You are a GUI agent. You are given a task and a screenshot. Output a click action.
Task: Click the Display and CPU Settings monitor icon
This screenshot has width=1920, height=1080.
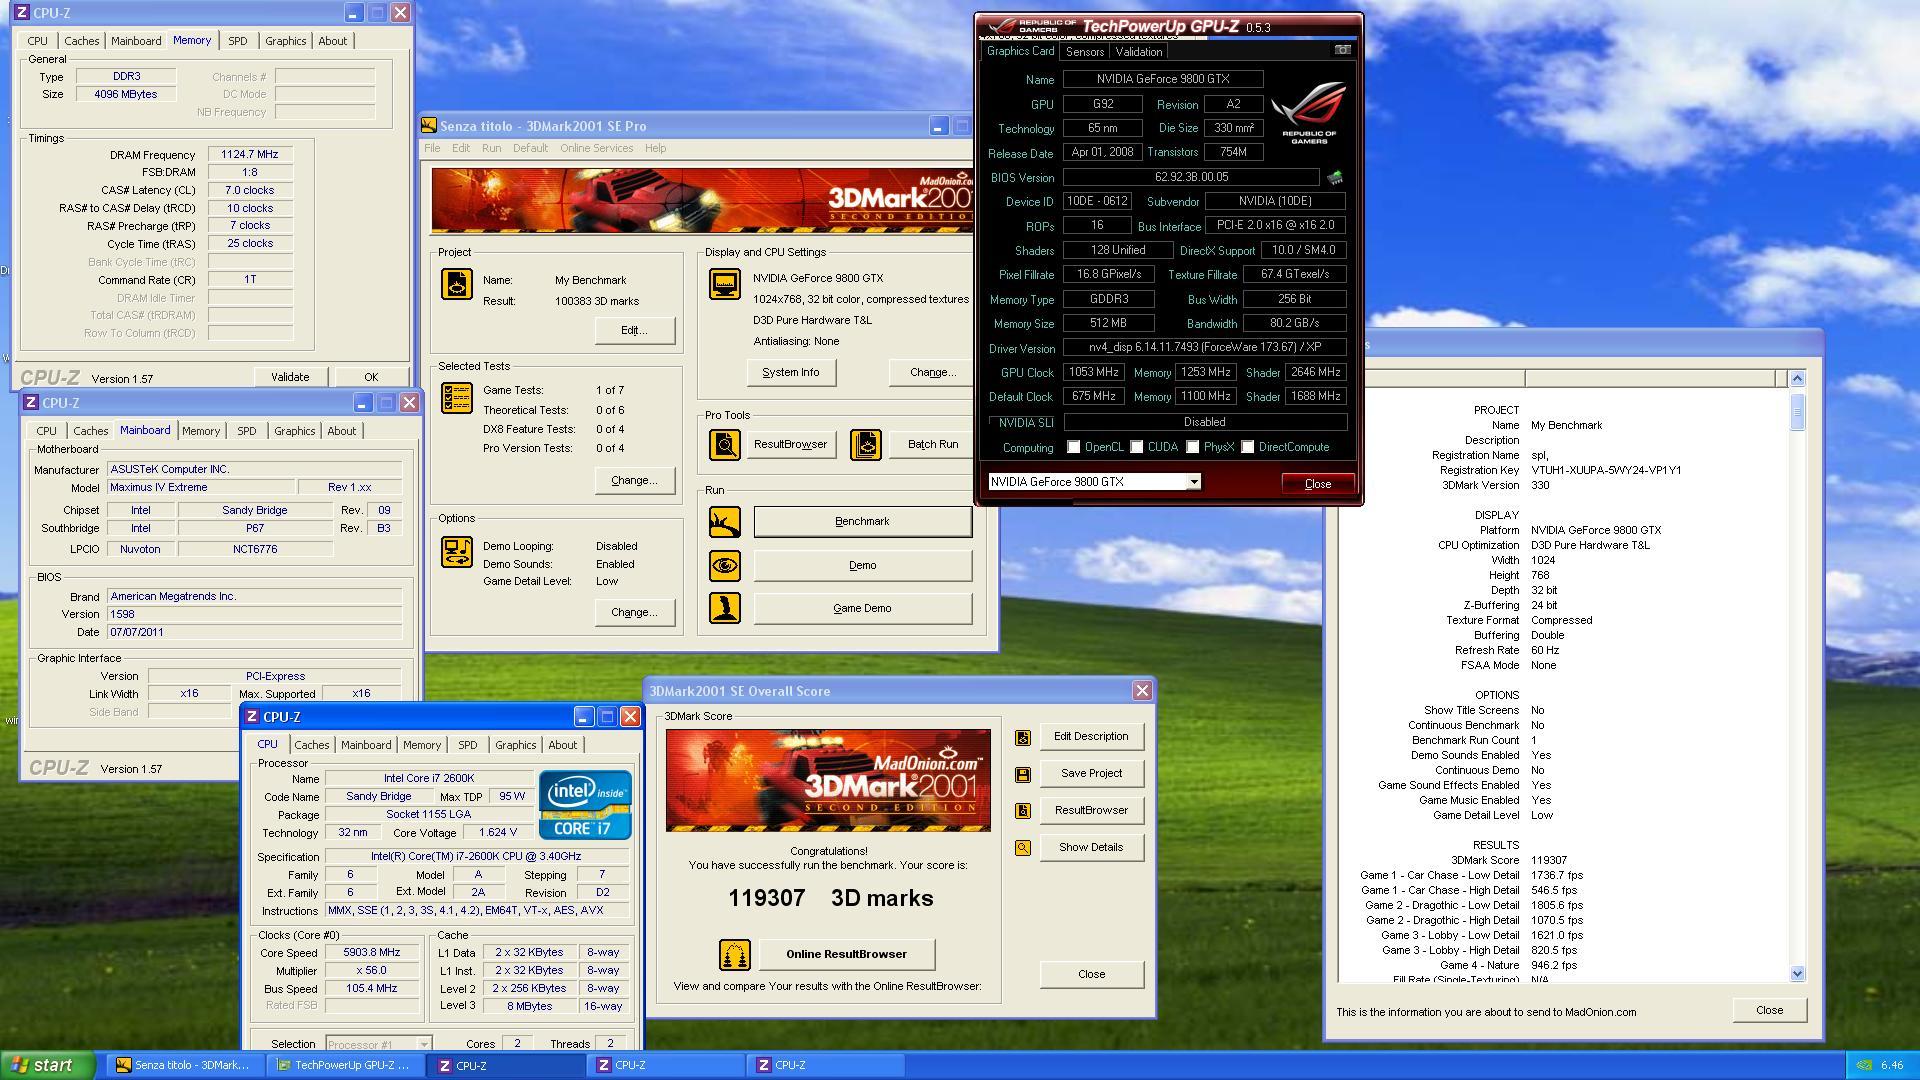(724, 284)
